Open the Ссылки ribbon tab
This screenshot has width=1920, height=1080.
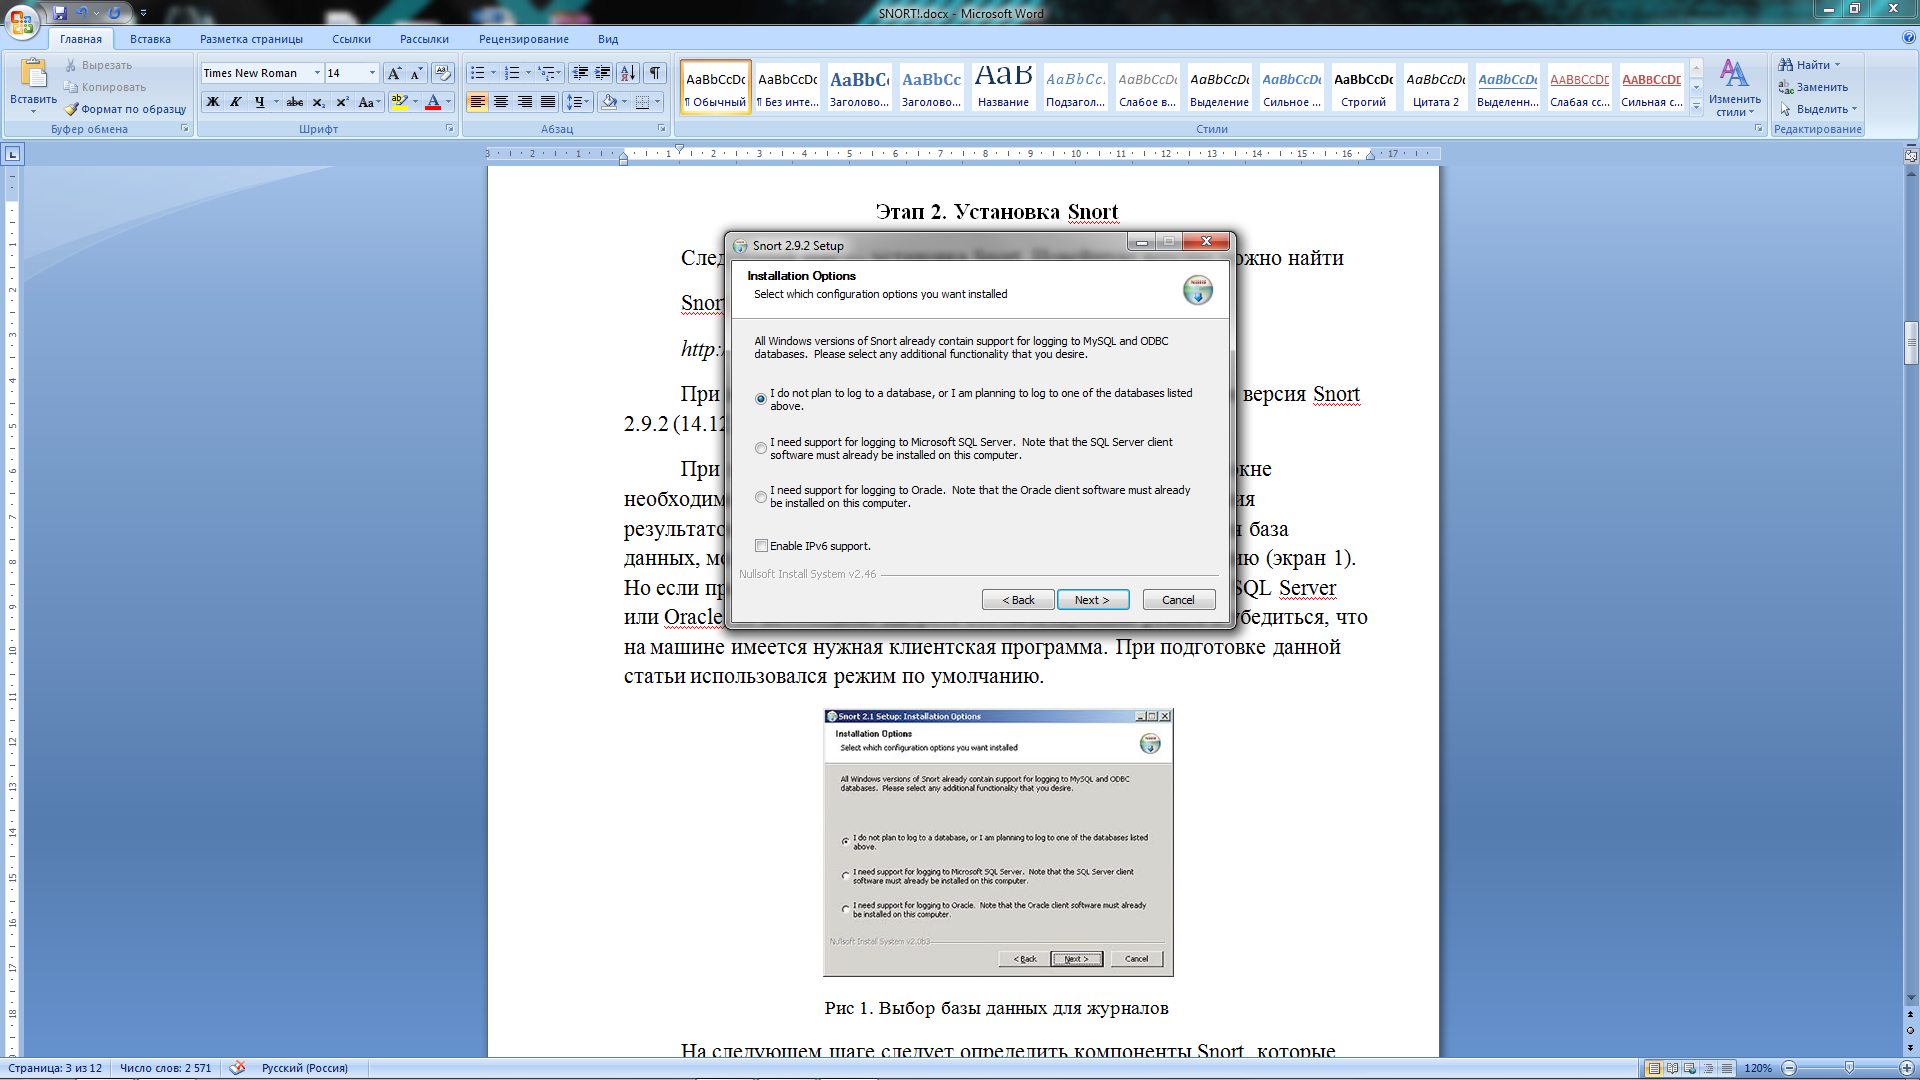[351, 39]
